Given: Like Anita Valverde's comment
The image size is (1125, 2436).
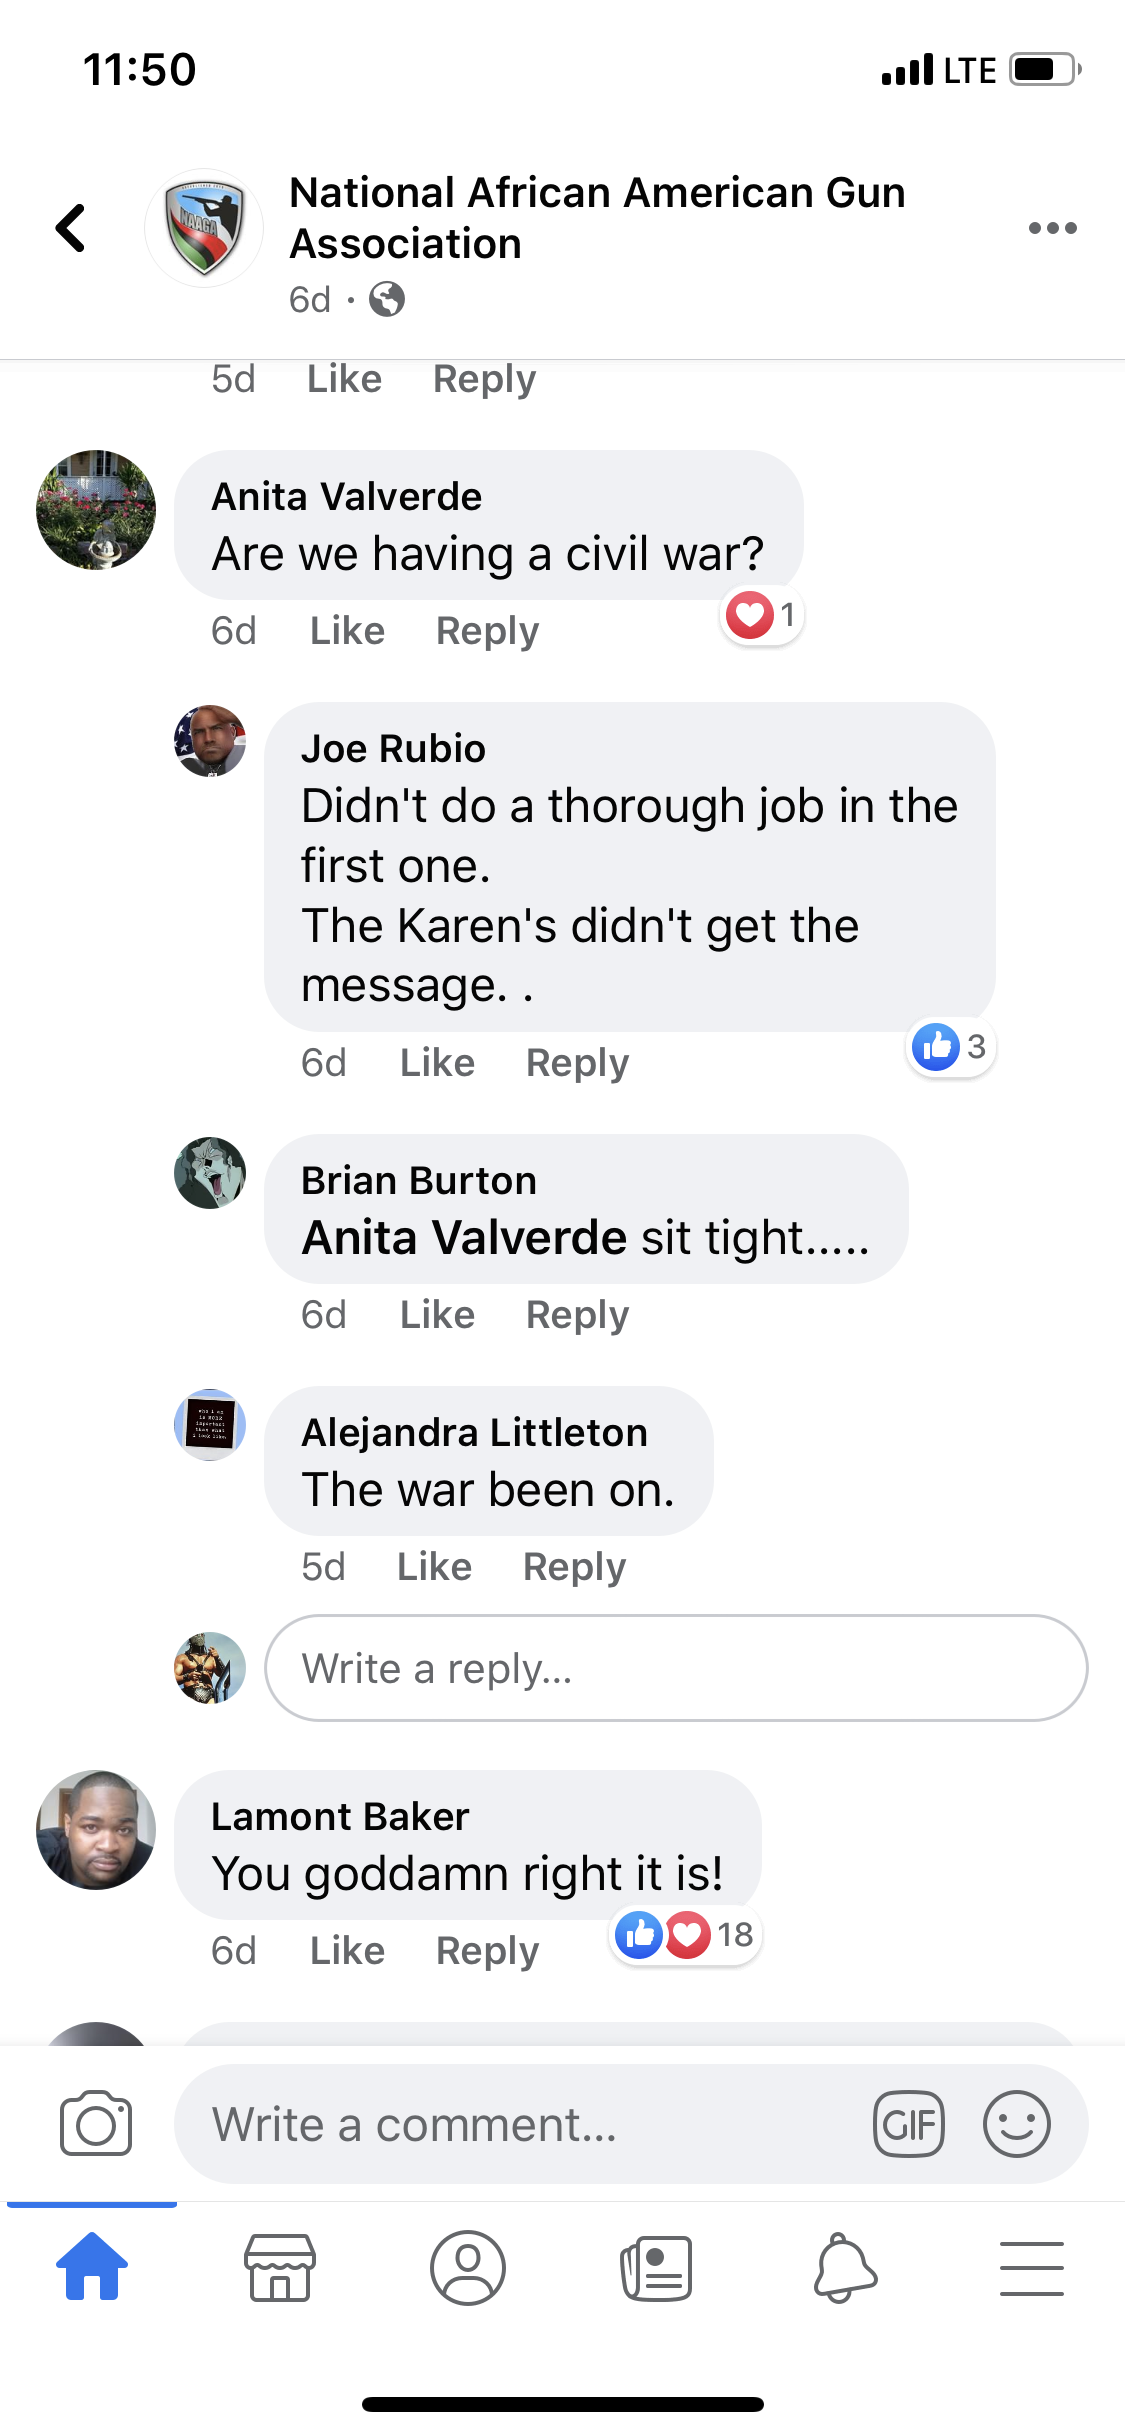Looking at the screenshot, I should [347, 631].
